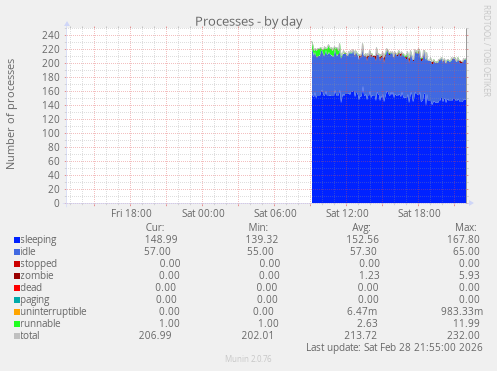Click the 'dead' legend label
The height and width of the screenshot is (371, 497).
pyautogui.click(x=31, y=287)
